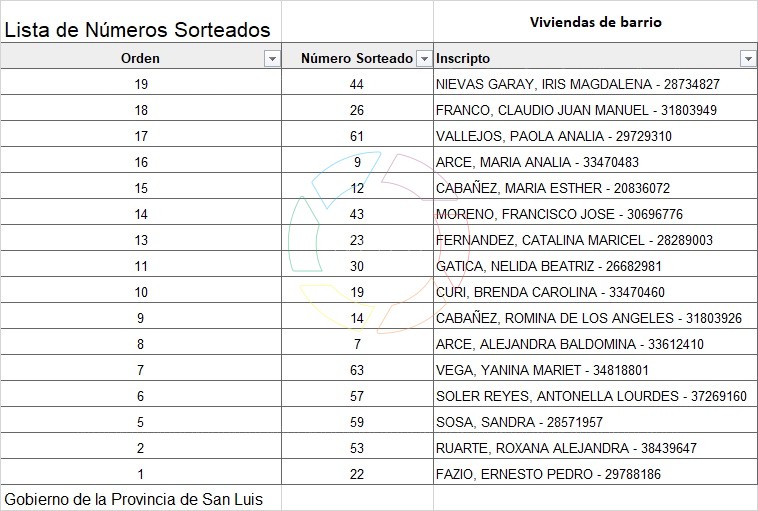Click the cell with drawn number 44
This screenshot has height=511, width=758.
point(357,85)
